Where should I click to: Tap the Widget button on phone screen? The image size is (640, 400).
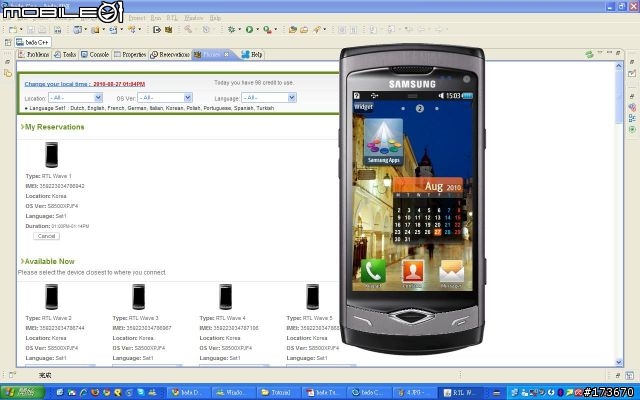coord(364,107)
